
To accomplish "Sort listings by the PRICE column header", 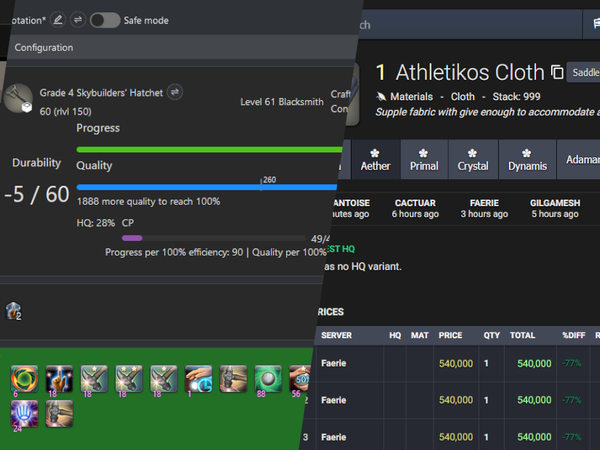I will (x=450, y=335).
